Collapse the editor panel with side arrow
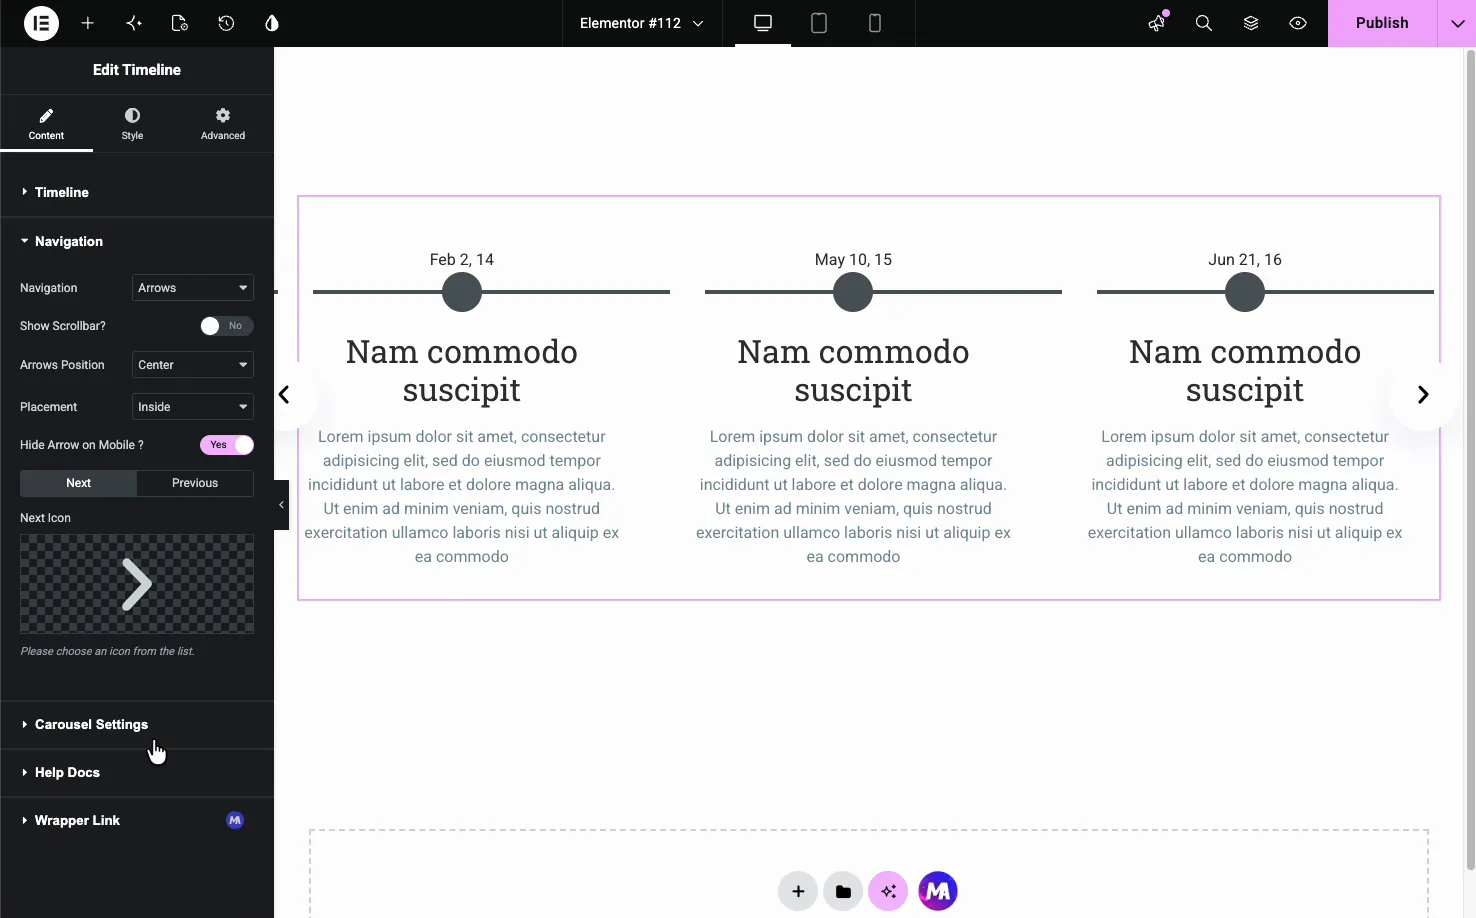 pos(281,505)
